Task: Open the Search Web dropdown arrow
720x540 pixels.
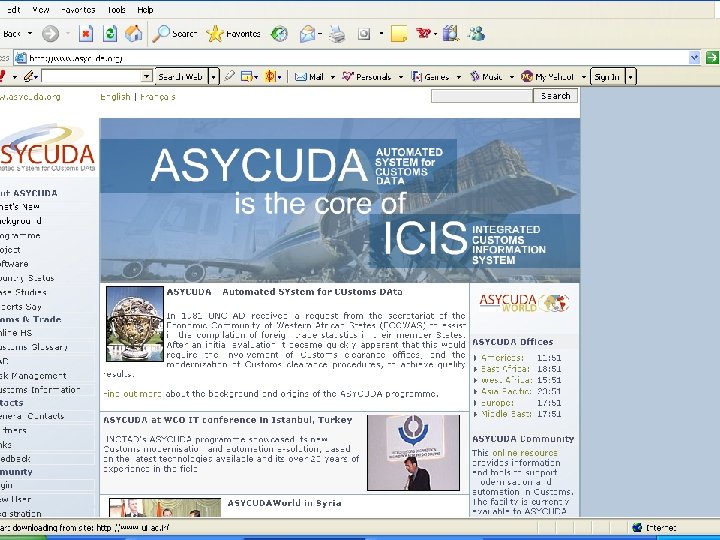Action: (x=214, y=77)
